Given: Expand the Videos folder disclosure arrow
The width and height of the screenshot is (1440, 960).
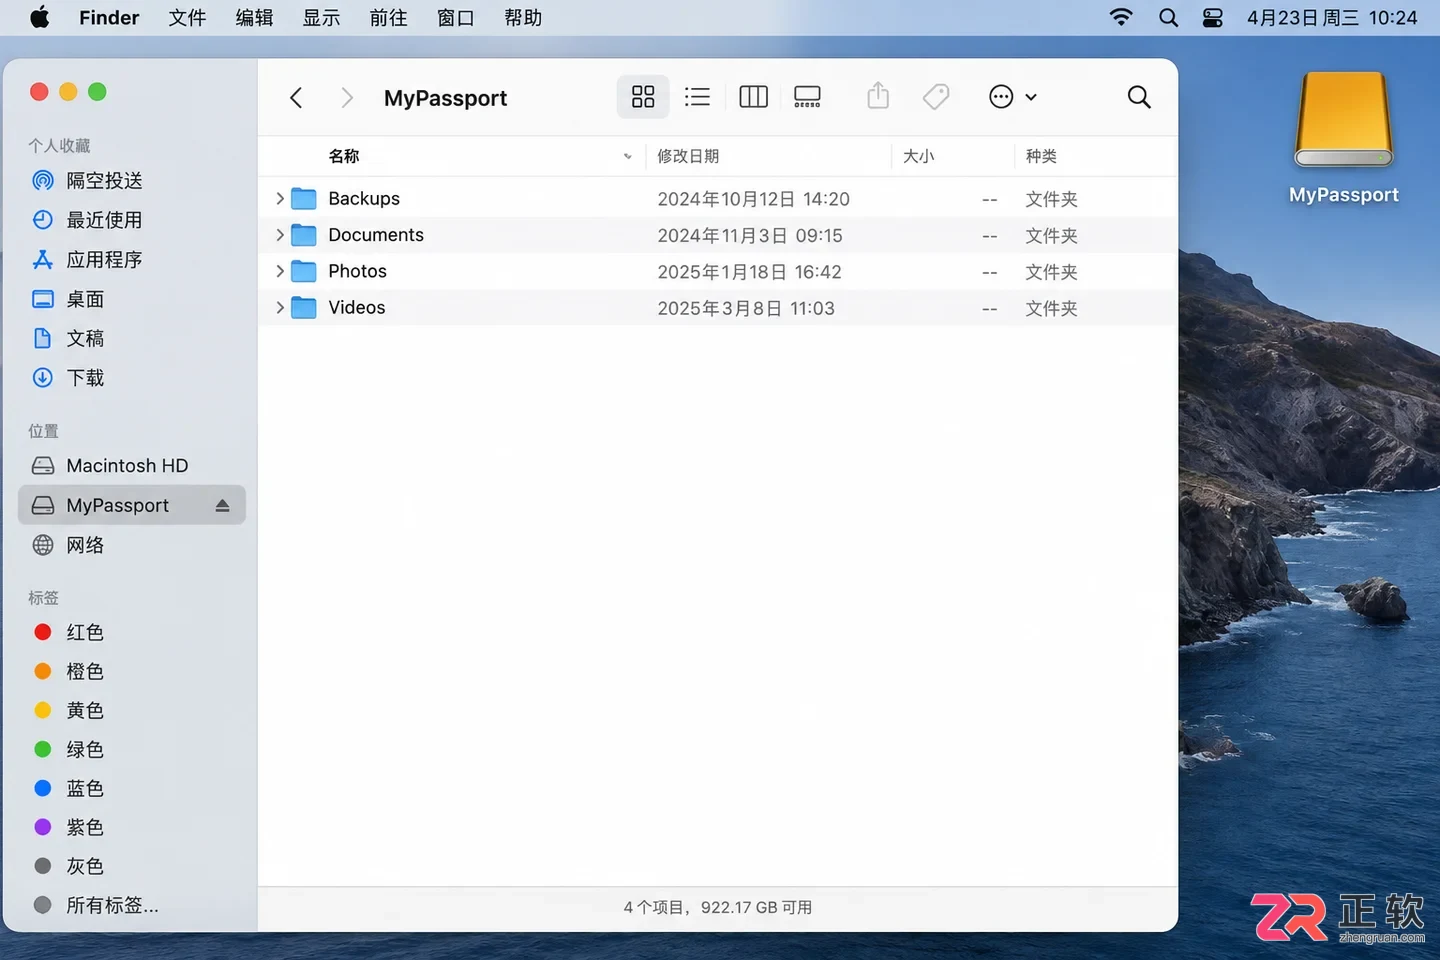Looking at the screenshot, I should click(x=280, y=308).
